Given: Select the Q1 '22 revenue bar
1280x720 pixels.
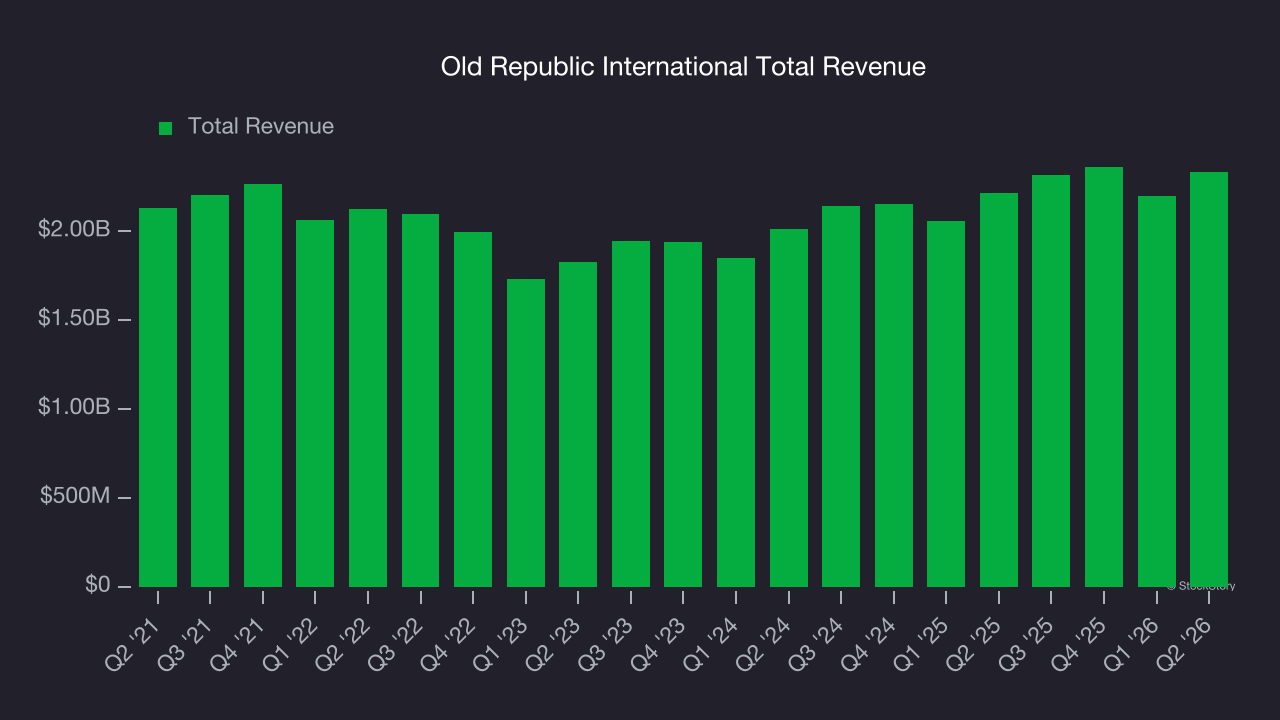Looking at the screenshot, I should [315, 403].
